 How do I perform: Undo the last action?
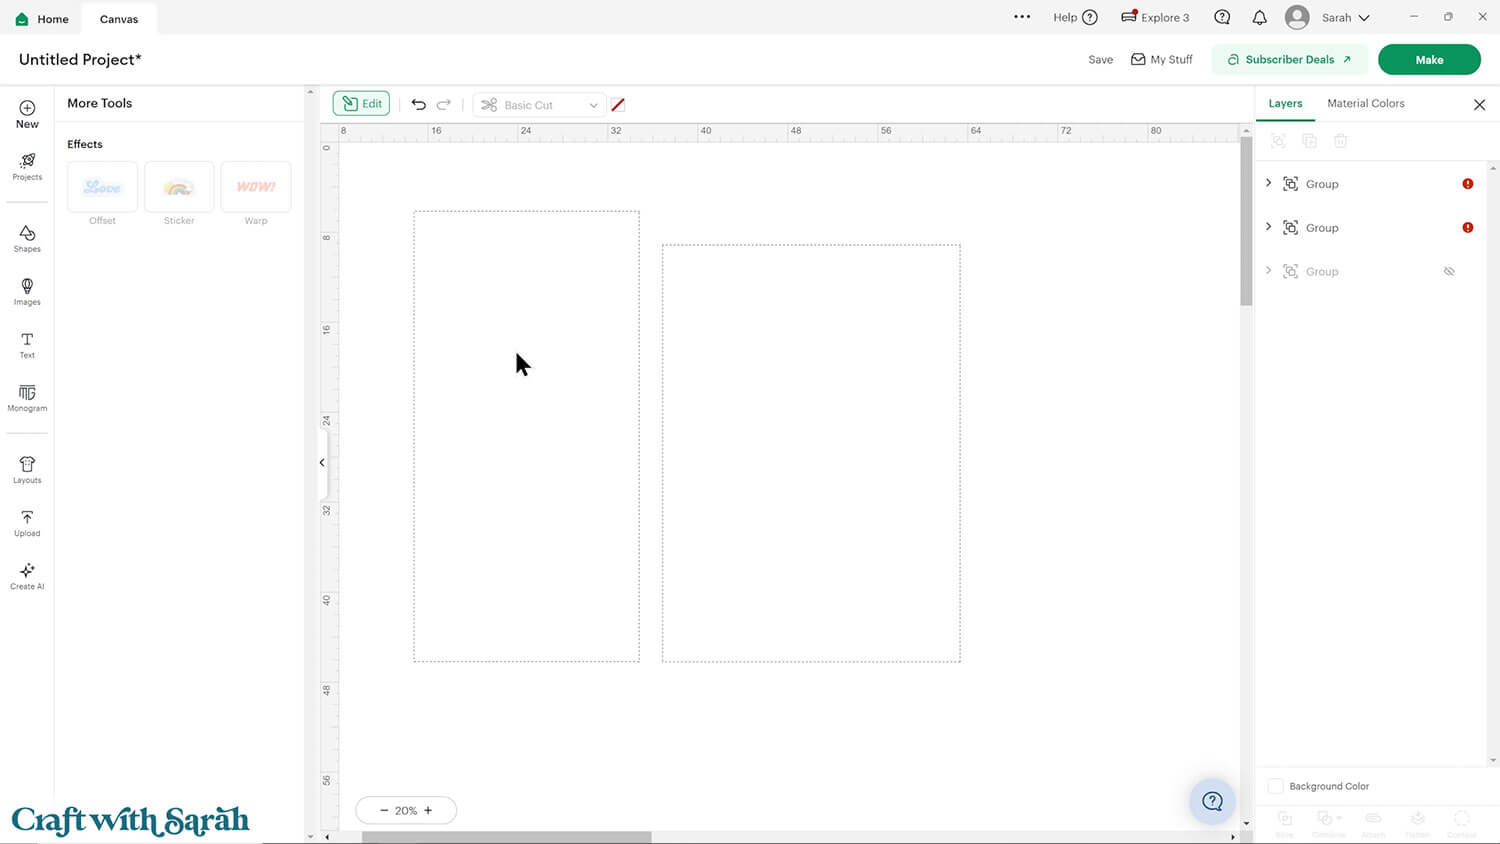(x=418, y=105)
